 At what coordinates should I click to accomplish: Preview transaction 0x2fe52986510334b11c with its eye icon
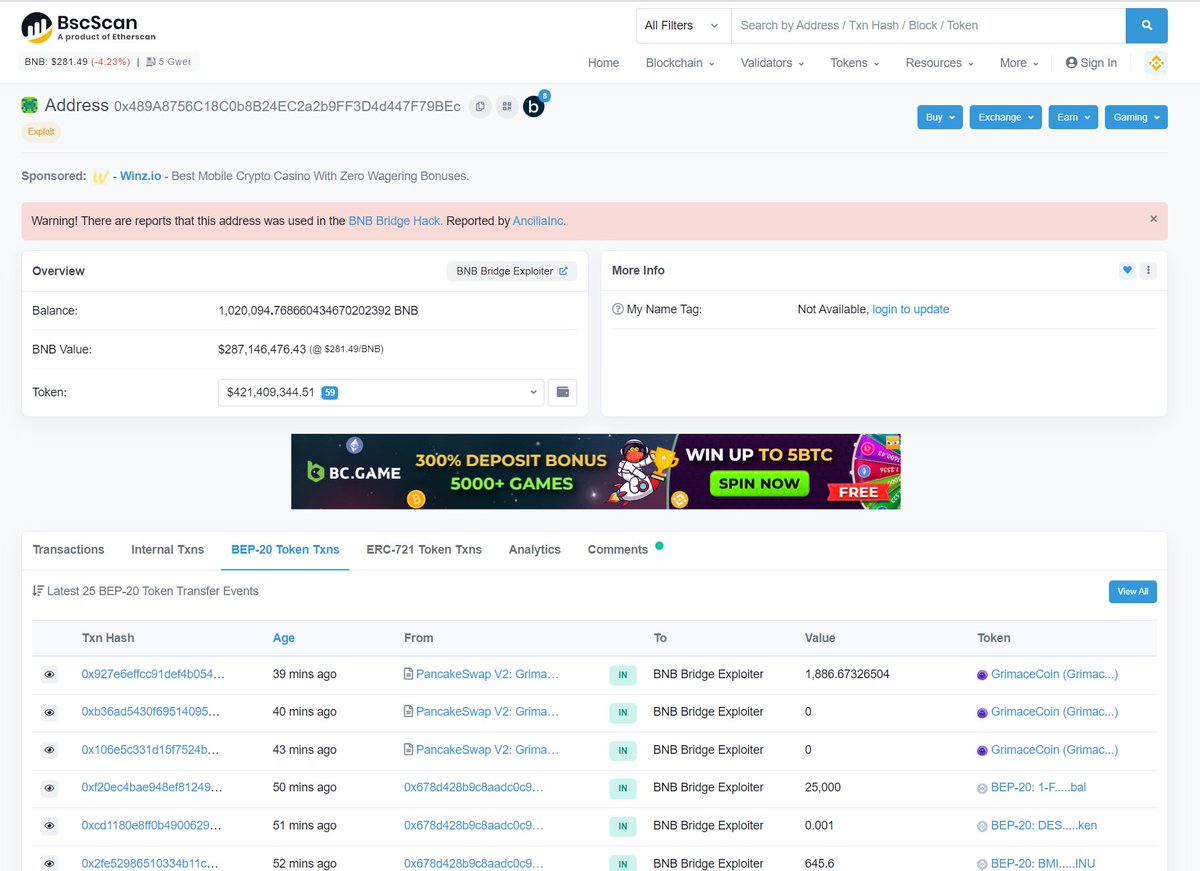49,863
